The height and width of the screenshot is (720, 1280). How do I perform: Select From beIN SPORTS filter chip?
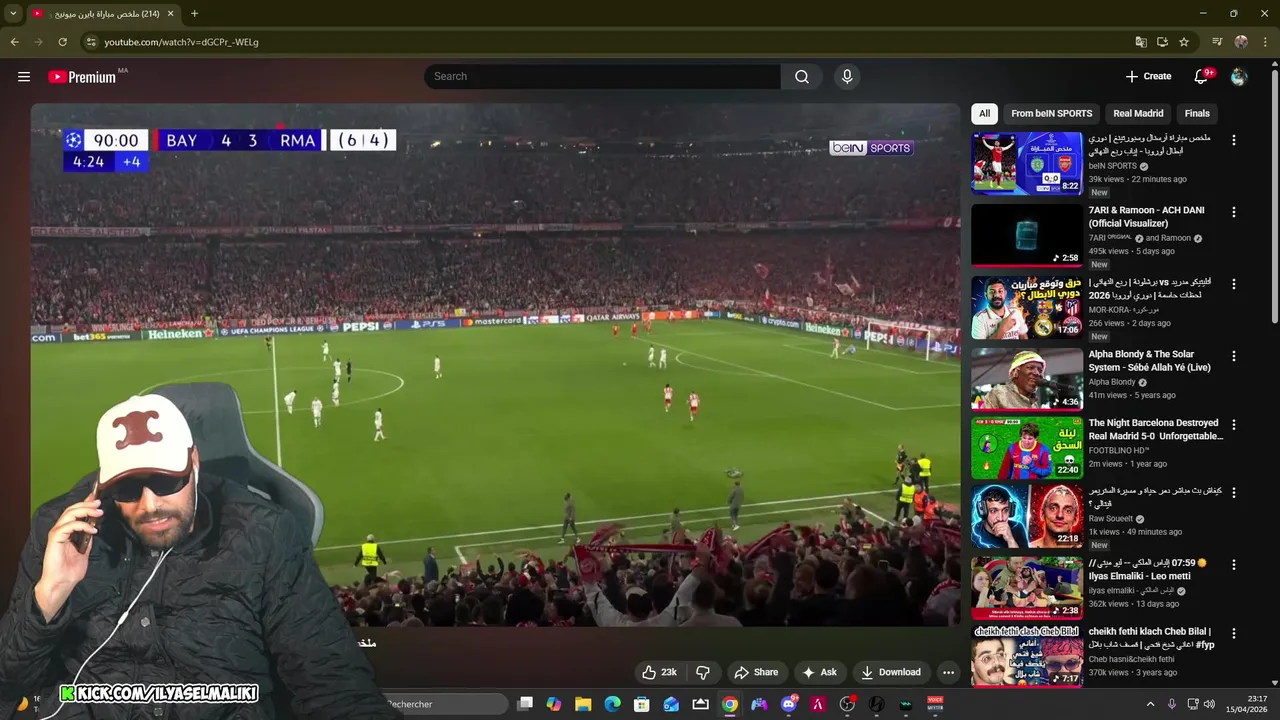1051,113
